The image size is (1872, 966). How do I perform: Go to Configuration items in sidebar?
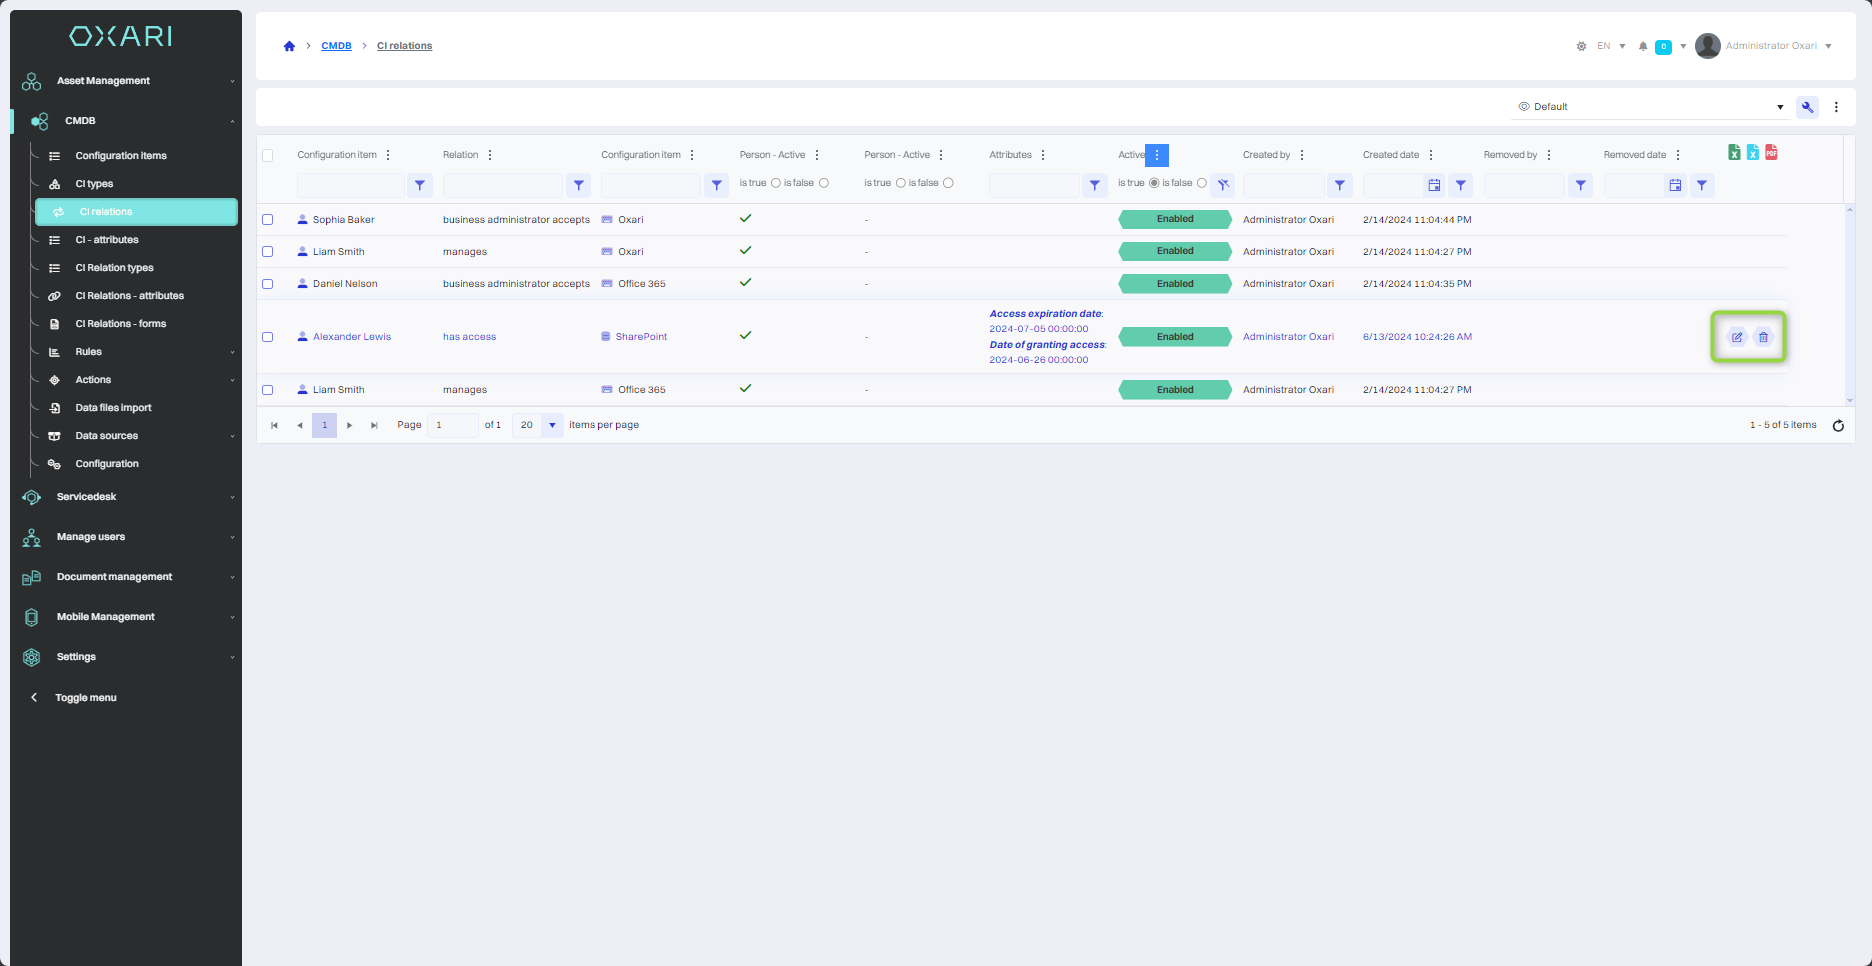[121, 156]
